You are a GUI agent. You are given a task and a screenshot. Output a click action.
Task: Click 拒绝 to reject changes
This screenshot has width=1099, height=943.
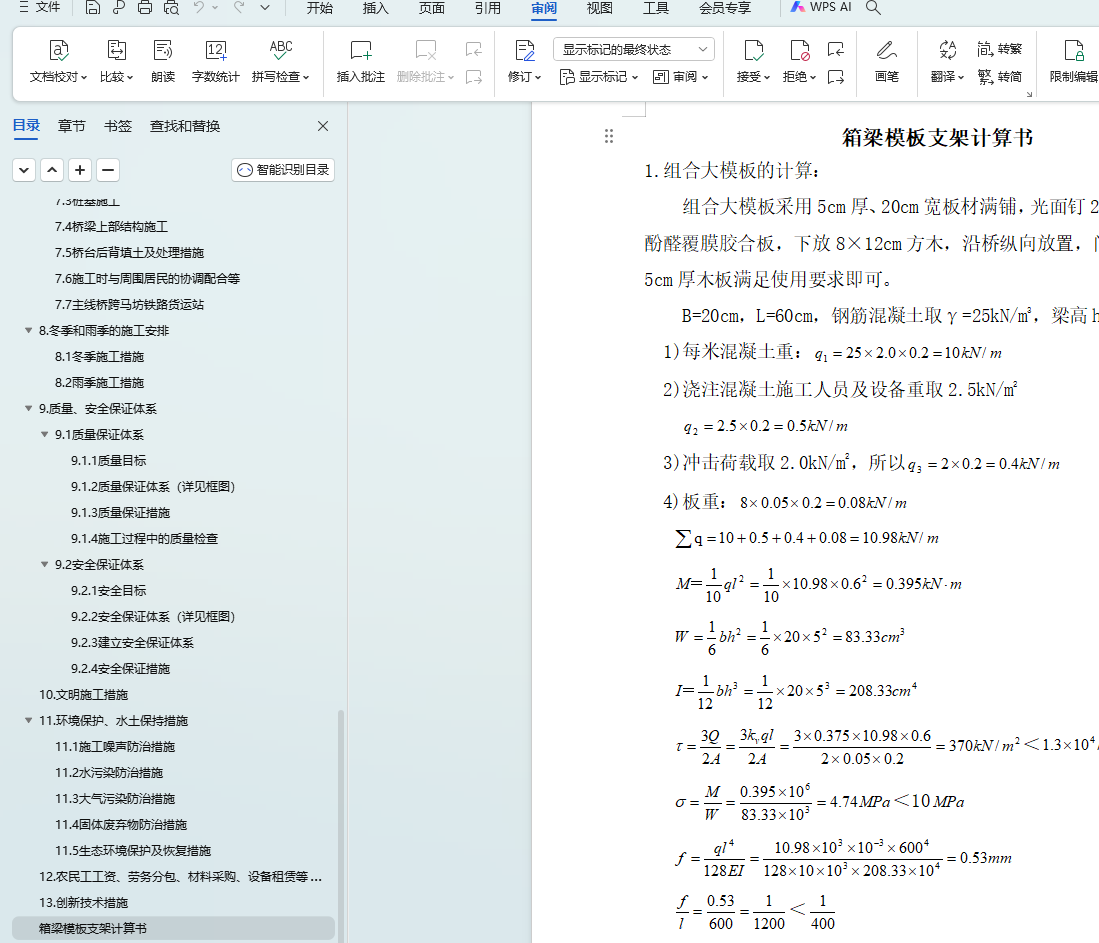coord(799,62)
